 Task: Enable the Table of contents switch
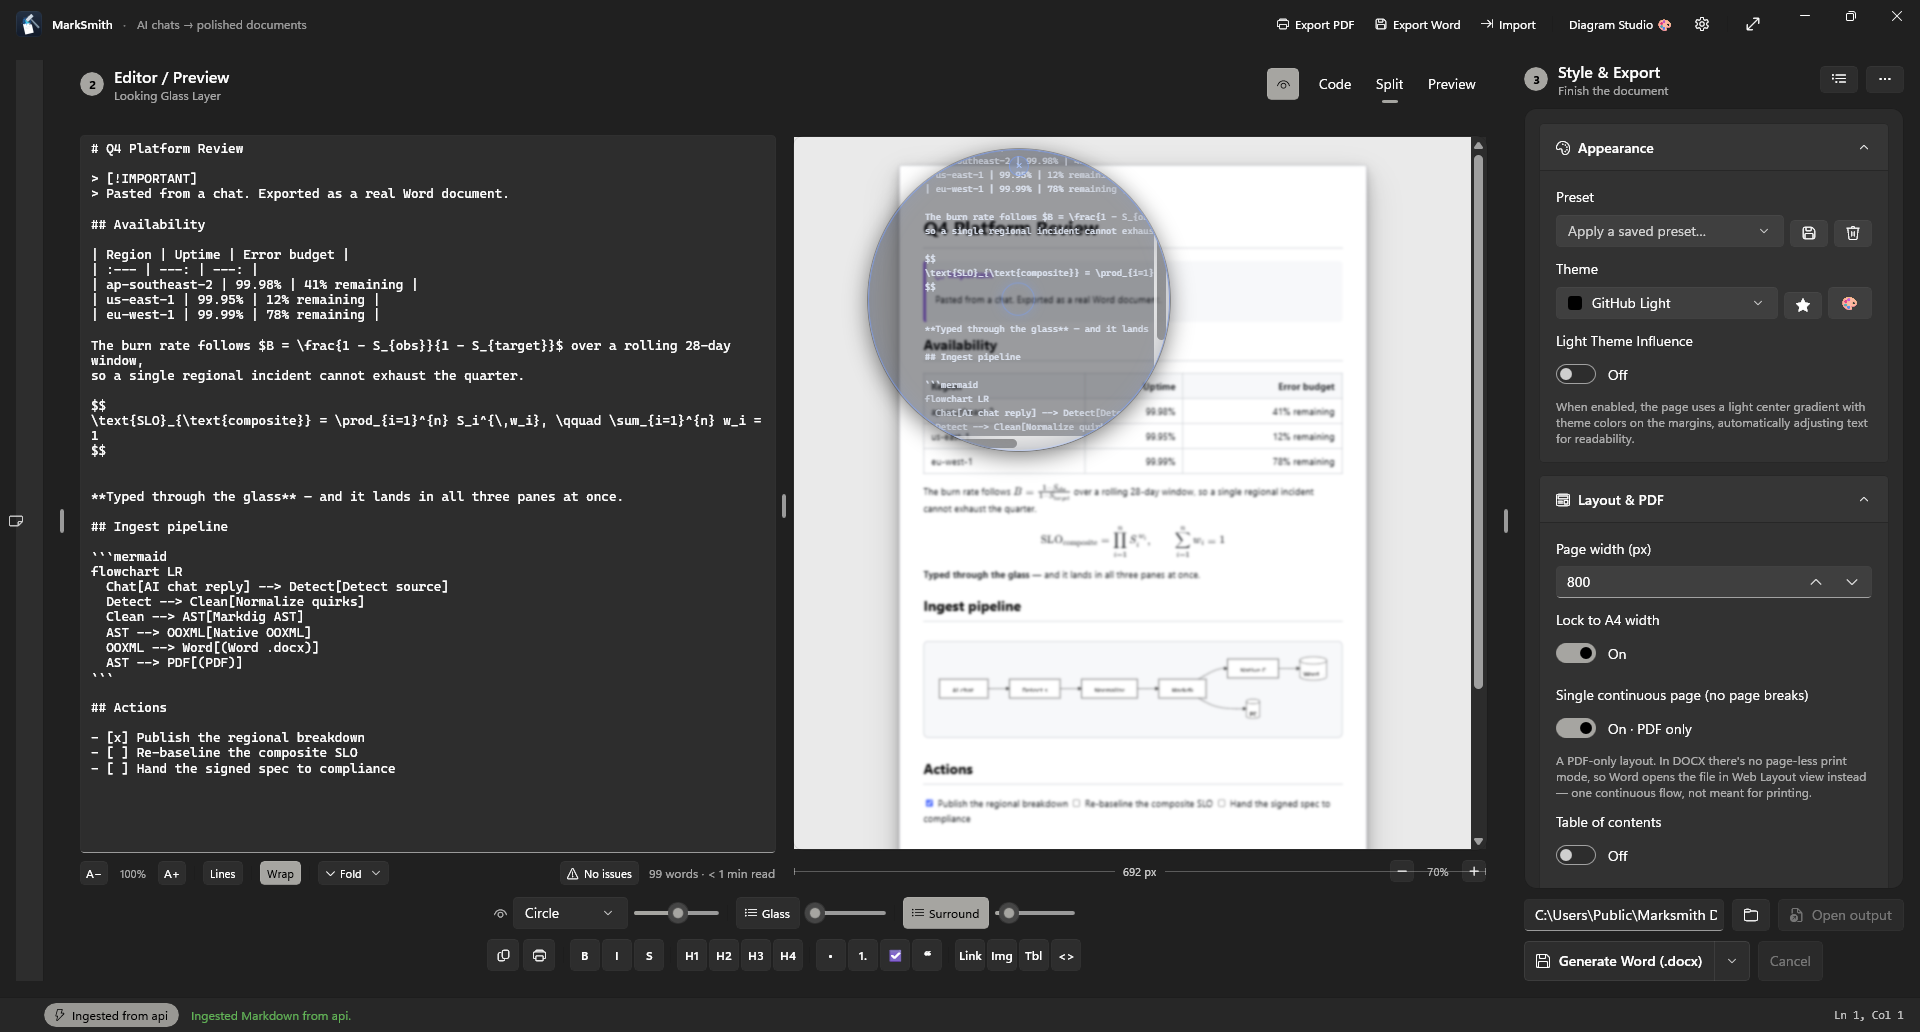(1575, 856)
